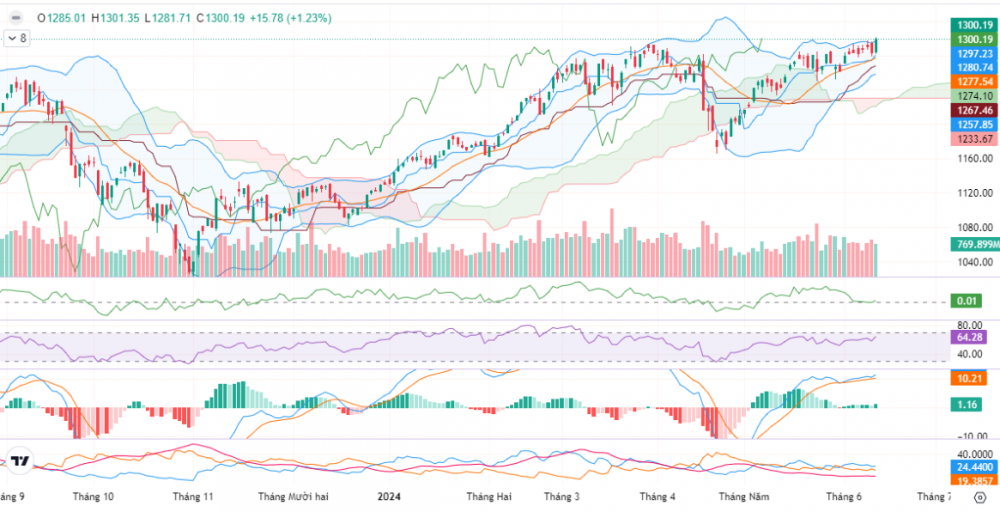Click the dark red 1267.46 price label
The height and width of the screenshot is (512, 1000).
pyautogui.click(x=973, y=110)
